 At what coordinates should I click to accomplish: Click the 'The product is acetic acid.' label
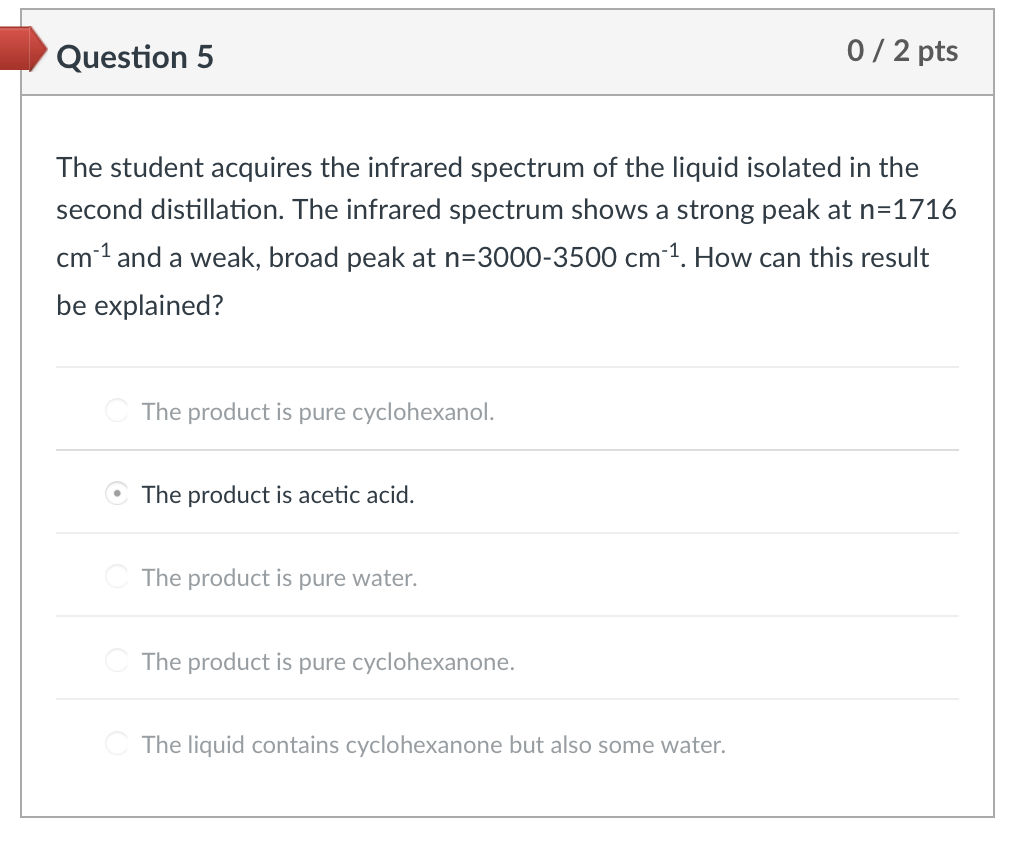coord(278,494)
